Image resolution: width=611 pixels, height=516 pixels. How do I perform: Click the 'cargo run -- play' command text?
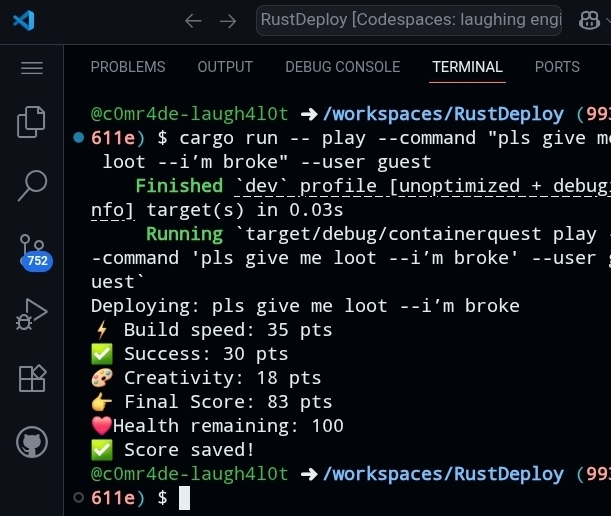[272, 138]
